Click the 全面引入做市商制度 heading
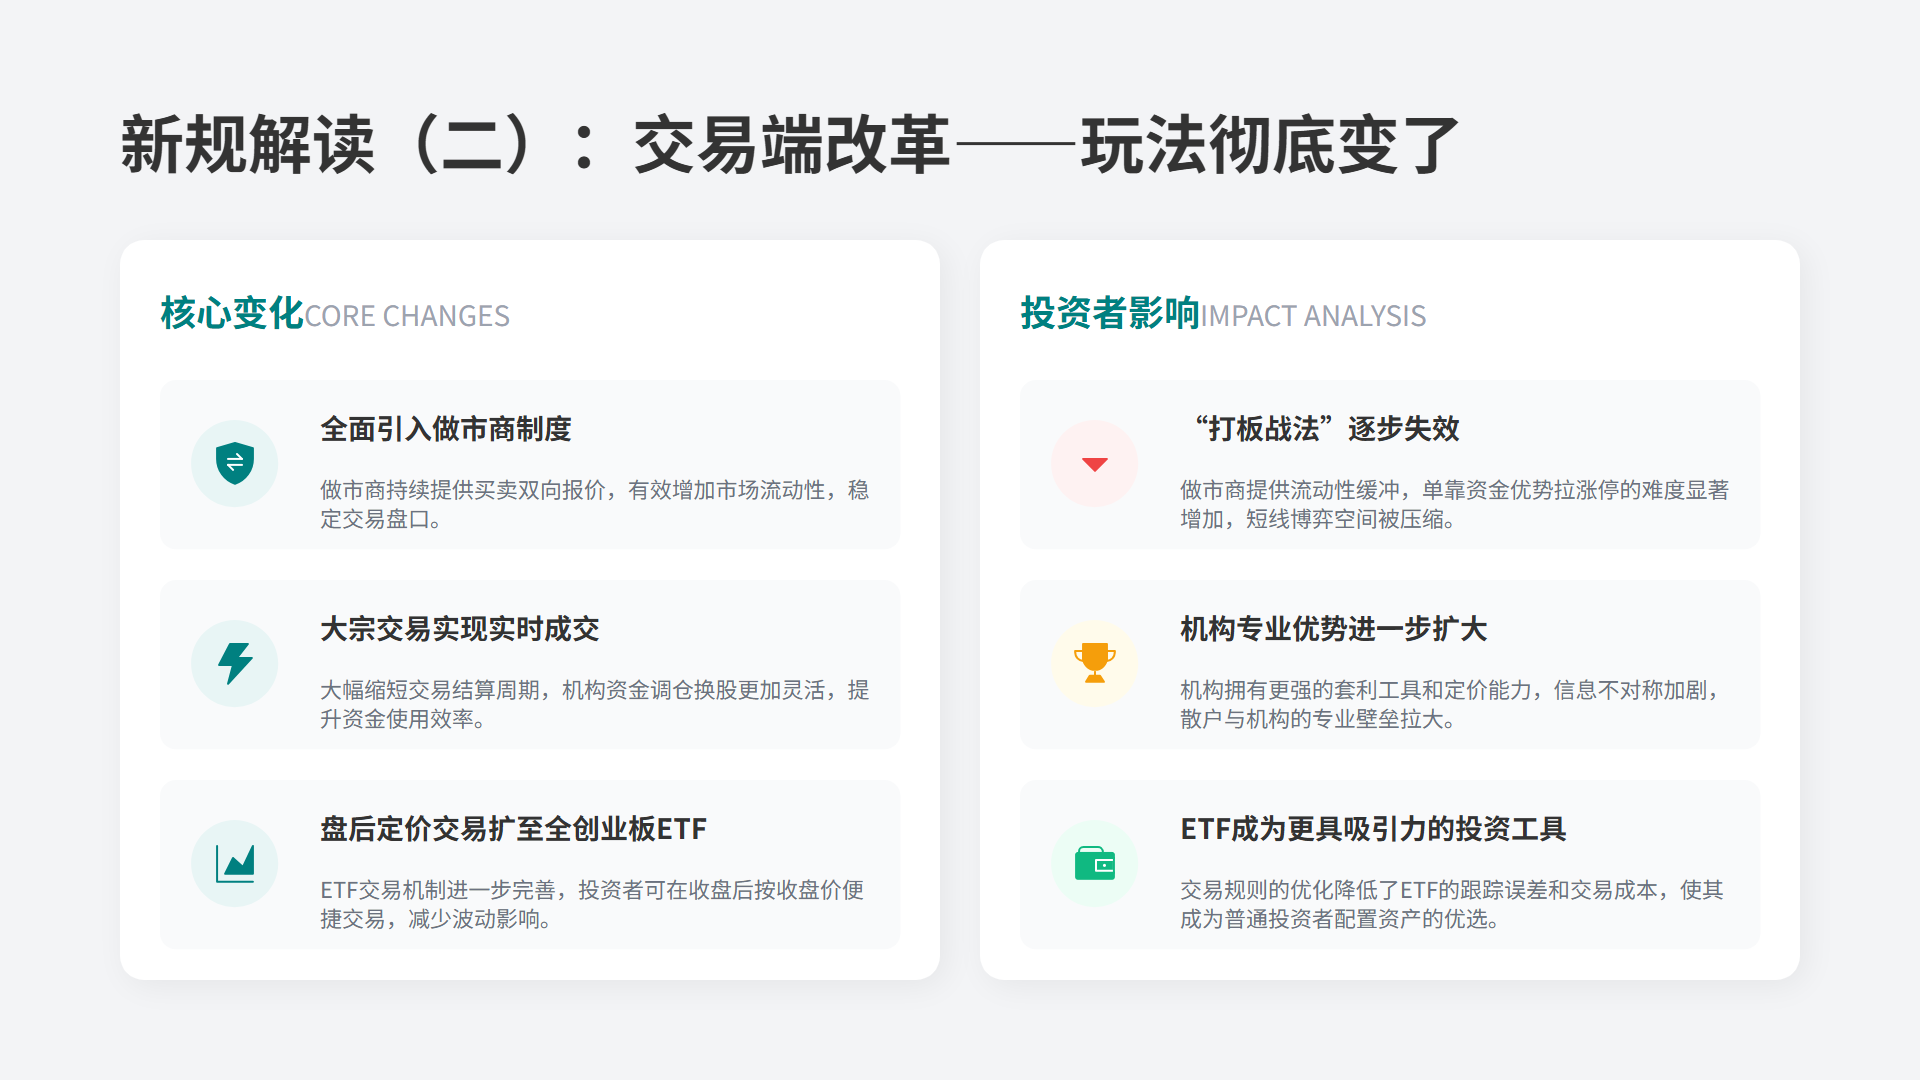This screenshot has width=1920, height=1080. pyautogui.click(x=446, y=429)
